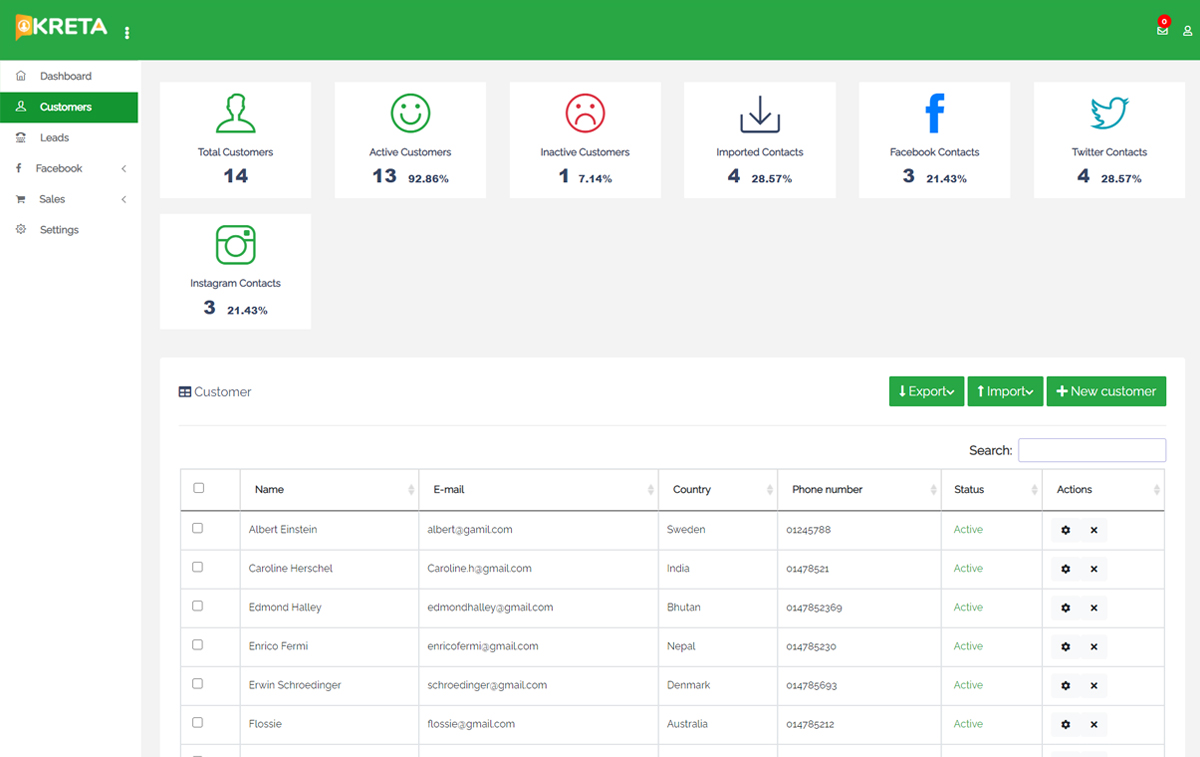This screenshot has height=757, width=1200.
Task: Click the Facebook Contacts icon card
Action: pyautogui.click(x=934, y=114)
